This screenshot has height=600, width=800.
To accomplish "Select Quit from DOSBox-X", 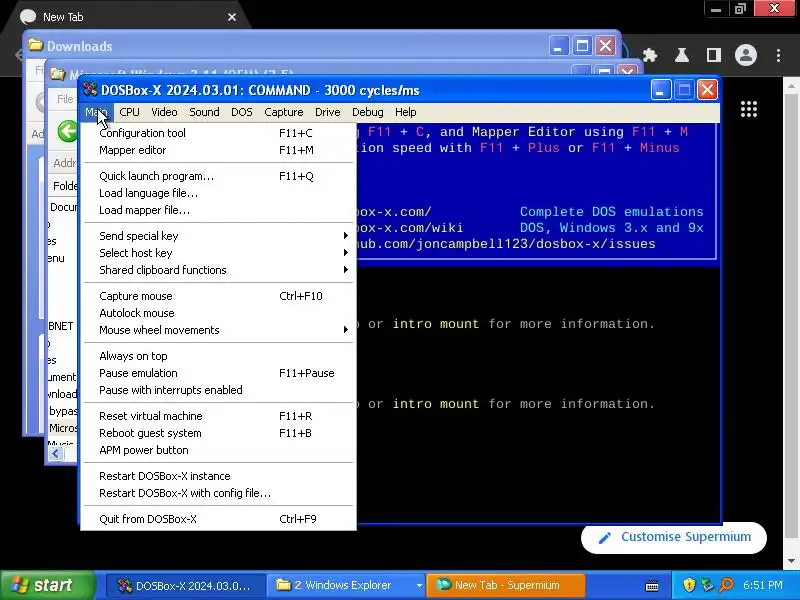I will pyautogui.click(x=218, y=519).
